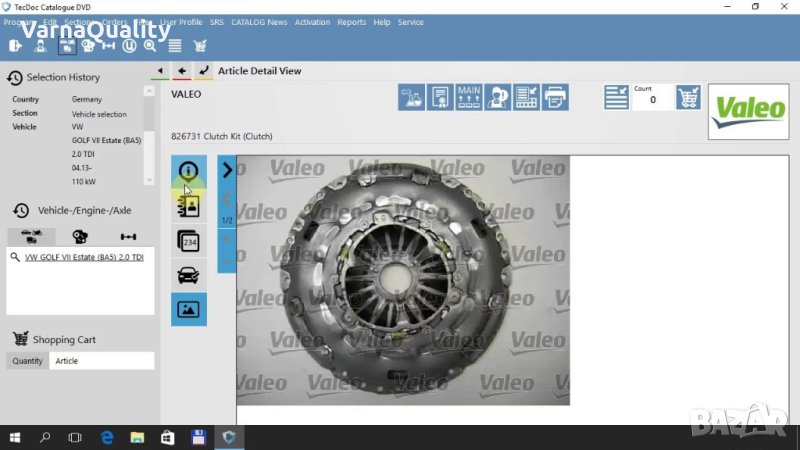The image size is (800, 450).
Task: Click the red-underlined left arrow button
Action: point(182,71)
